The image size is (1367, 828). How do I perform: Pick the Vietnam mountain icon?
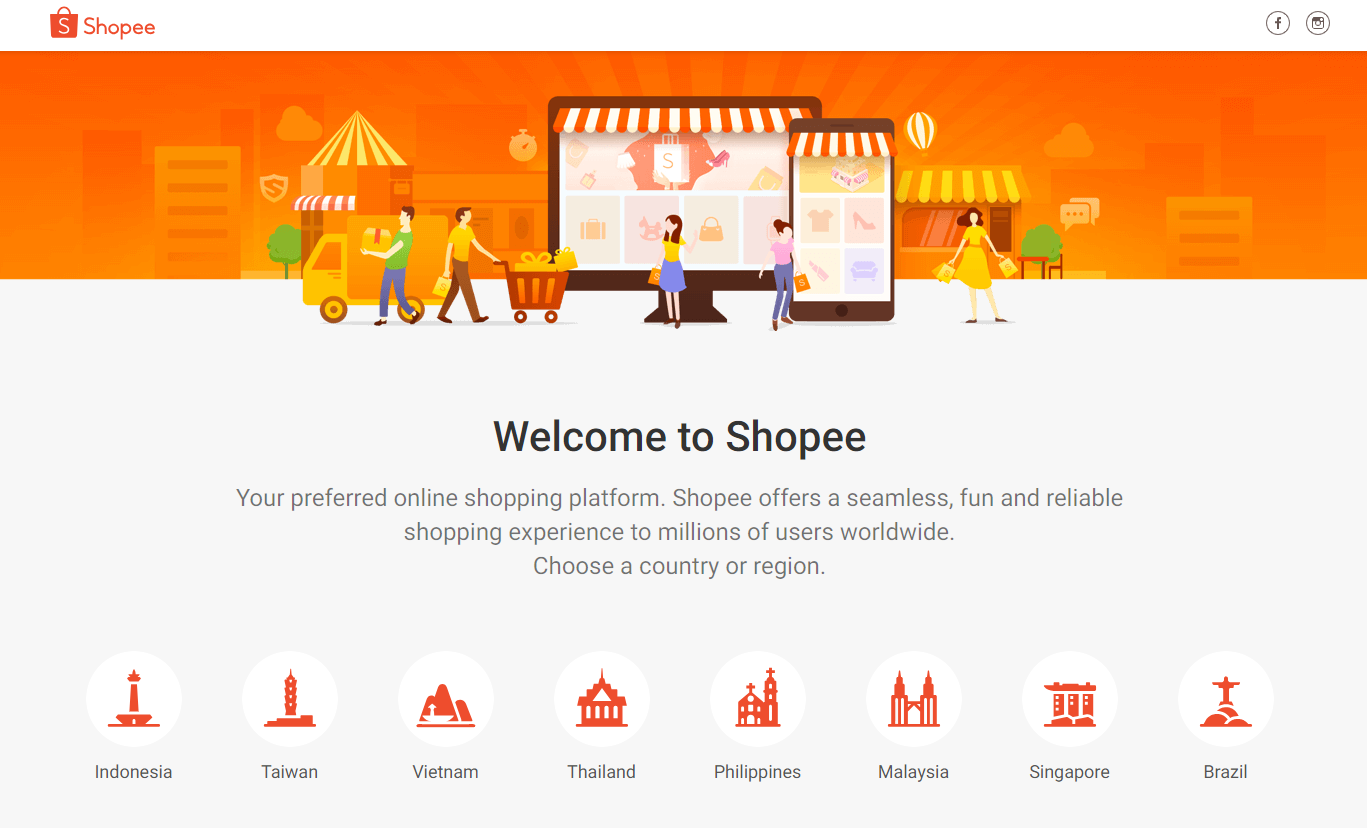(x=446, y=699)
